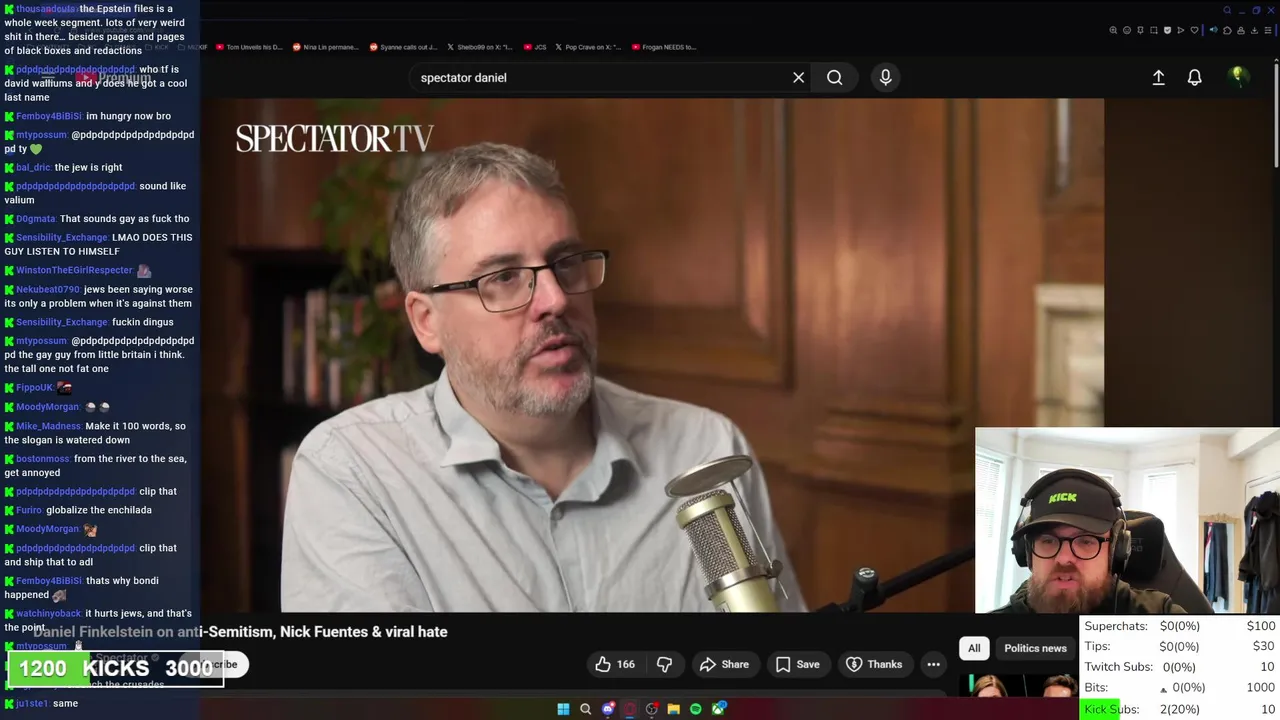The image size is (1280, 720).
Task: Select the All filter chip
Action: click(974, 648)
